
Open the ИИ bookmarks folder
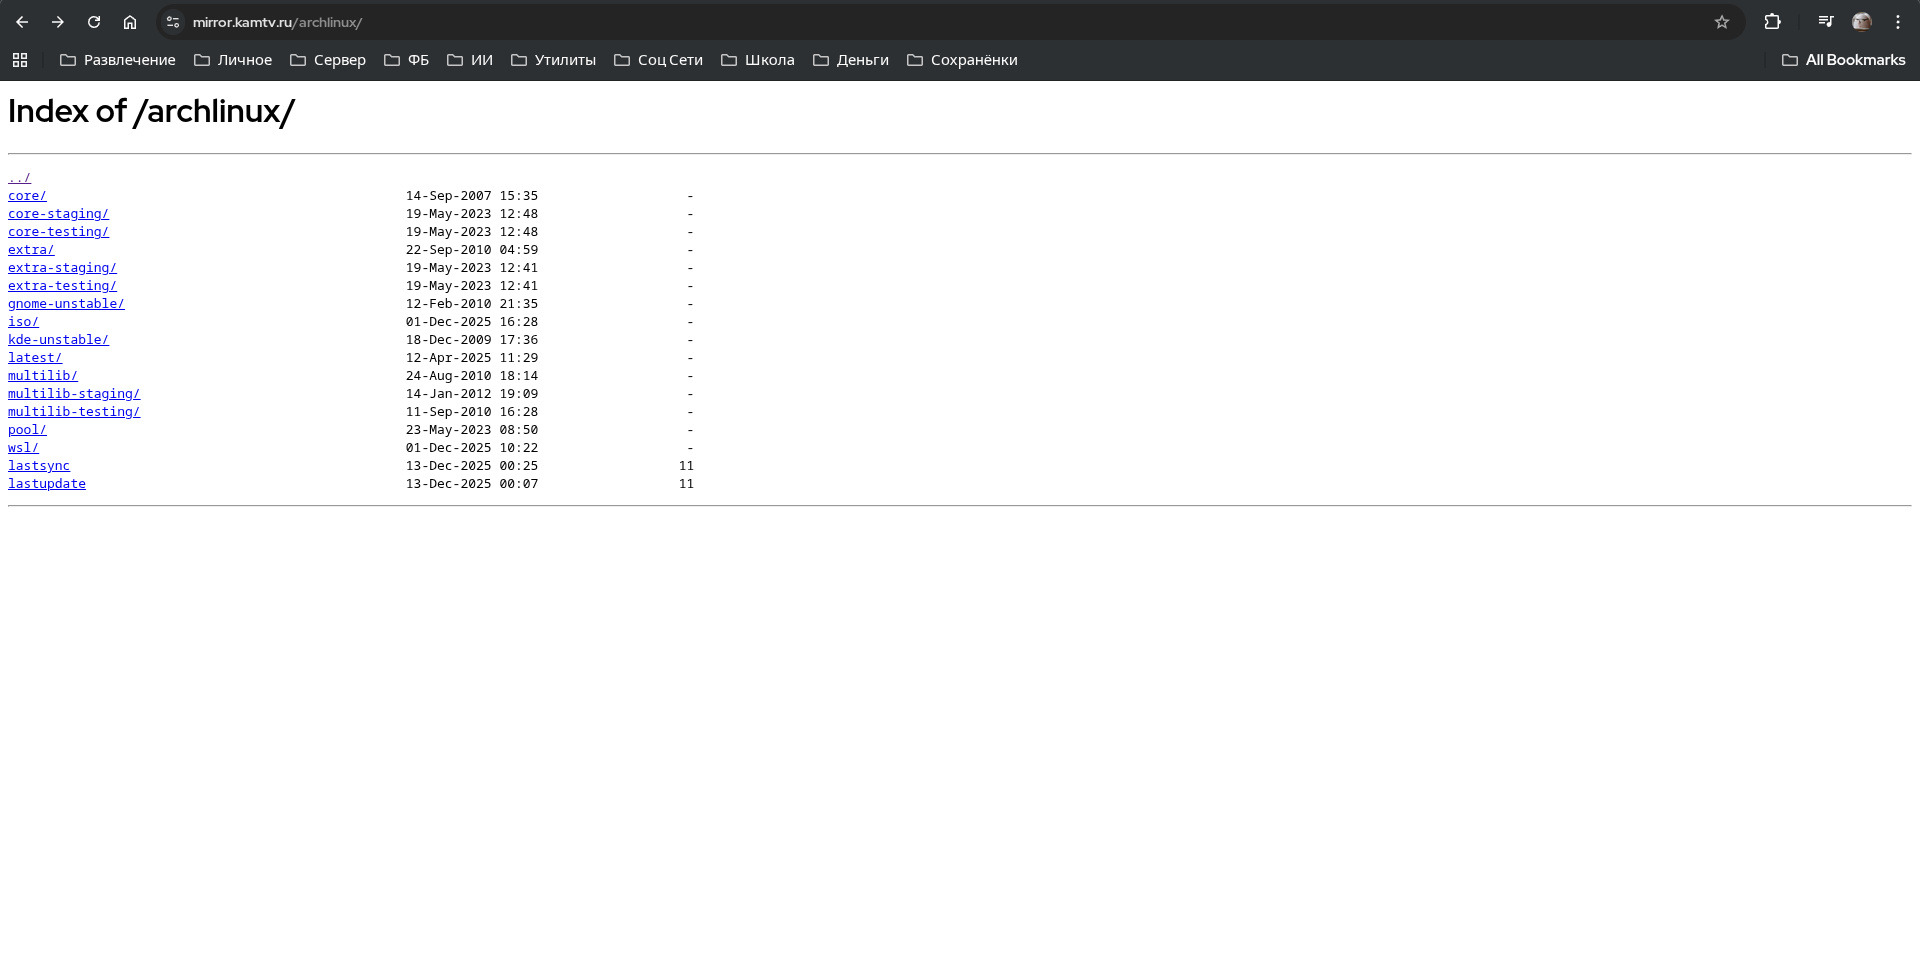click(470, 60)
